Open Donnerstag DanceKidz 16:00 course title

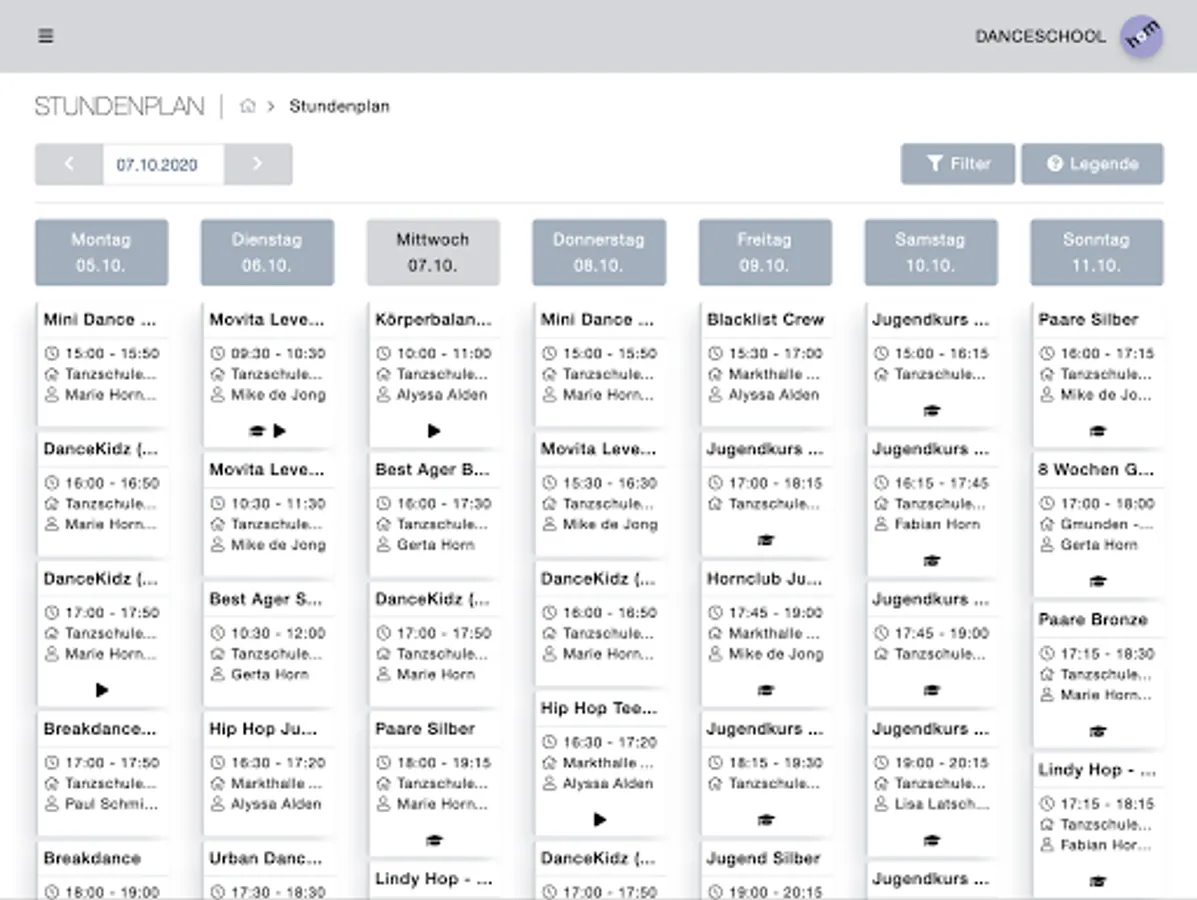598,579
